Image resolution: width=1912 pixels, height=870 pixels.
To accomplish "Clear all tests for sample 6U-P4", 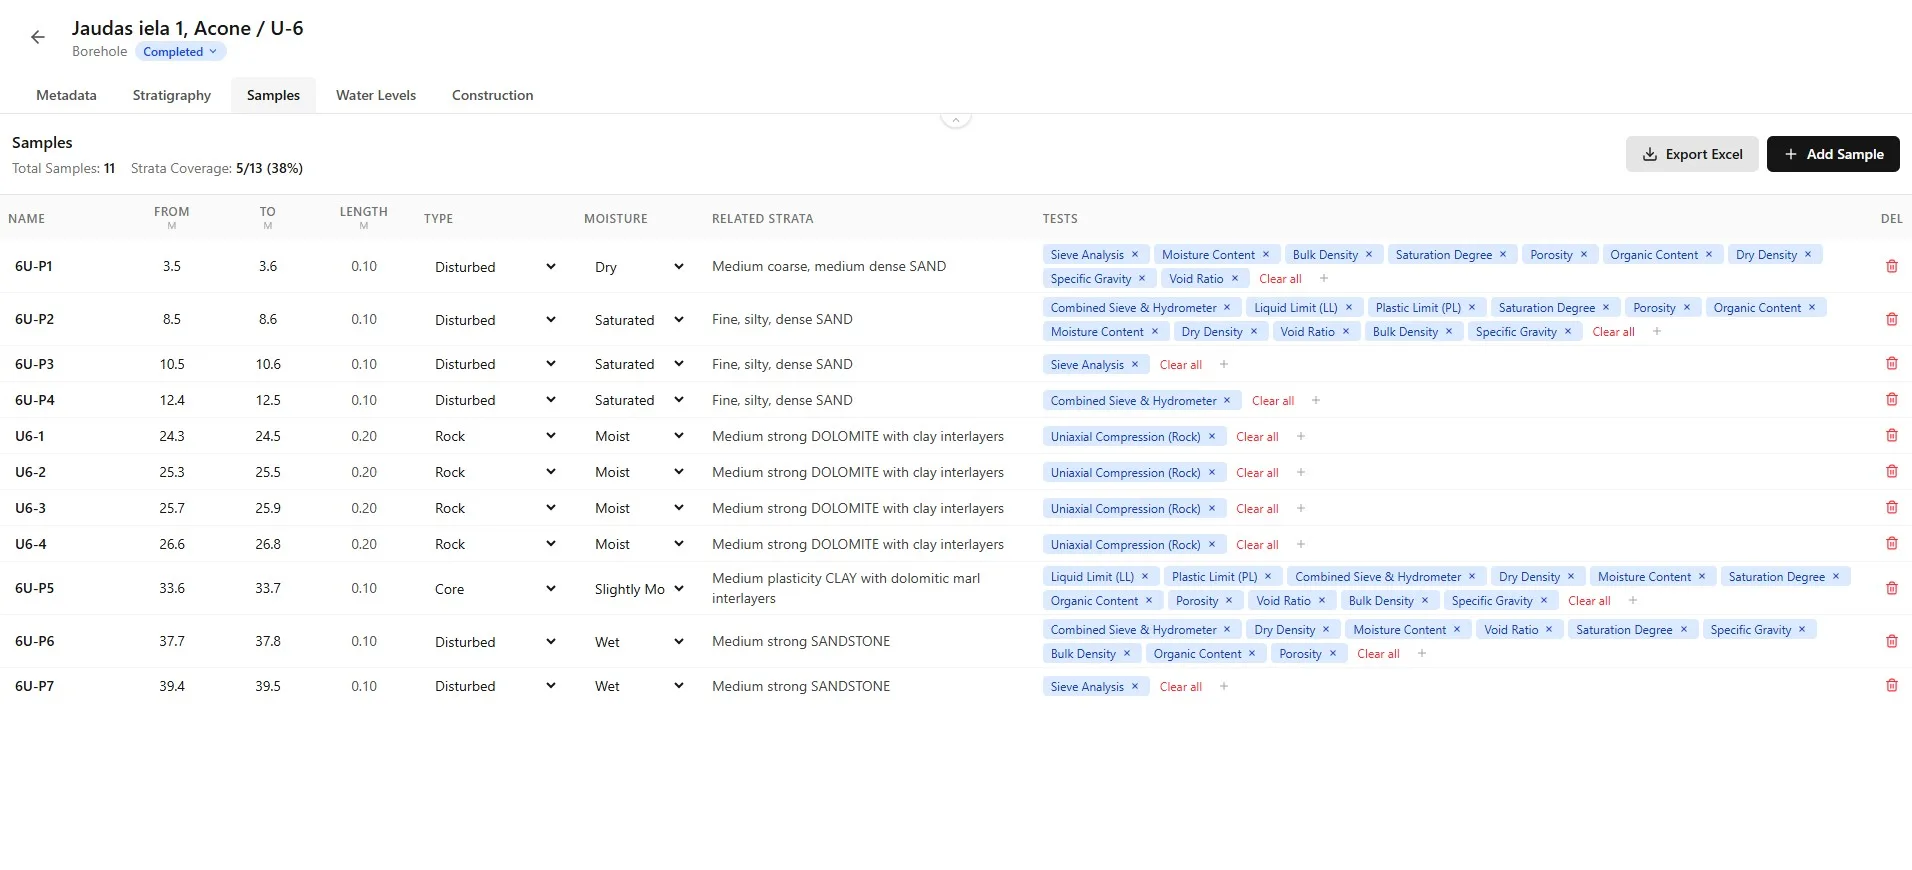I will point(1273,401).
